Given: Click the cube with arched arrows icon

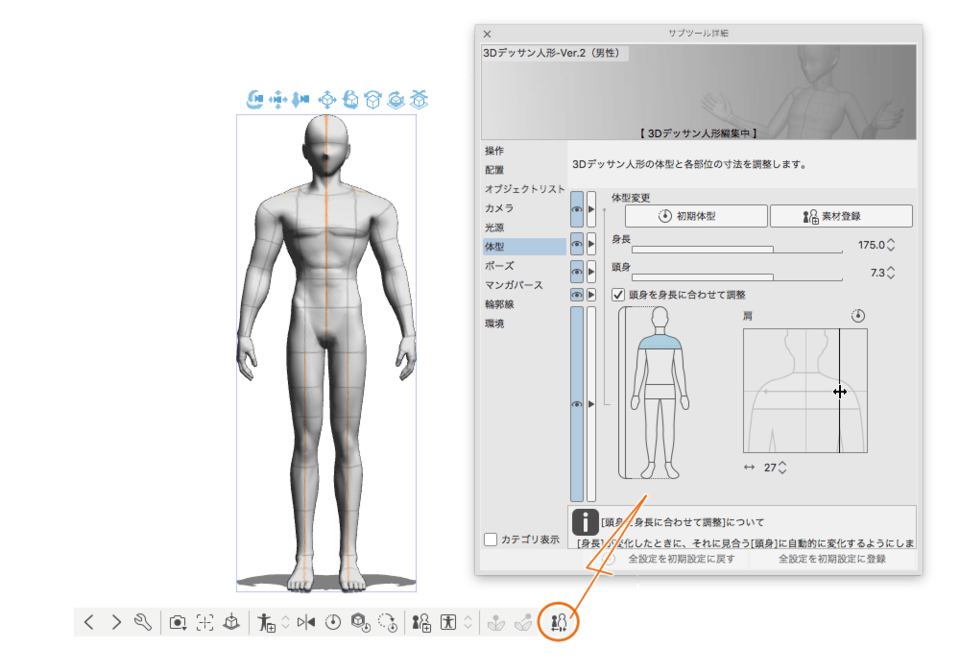Looking at the screenshot, I should (373, 99).
